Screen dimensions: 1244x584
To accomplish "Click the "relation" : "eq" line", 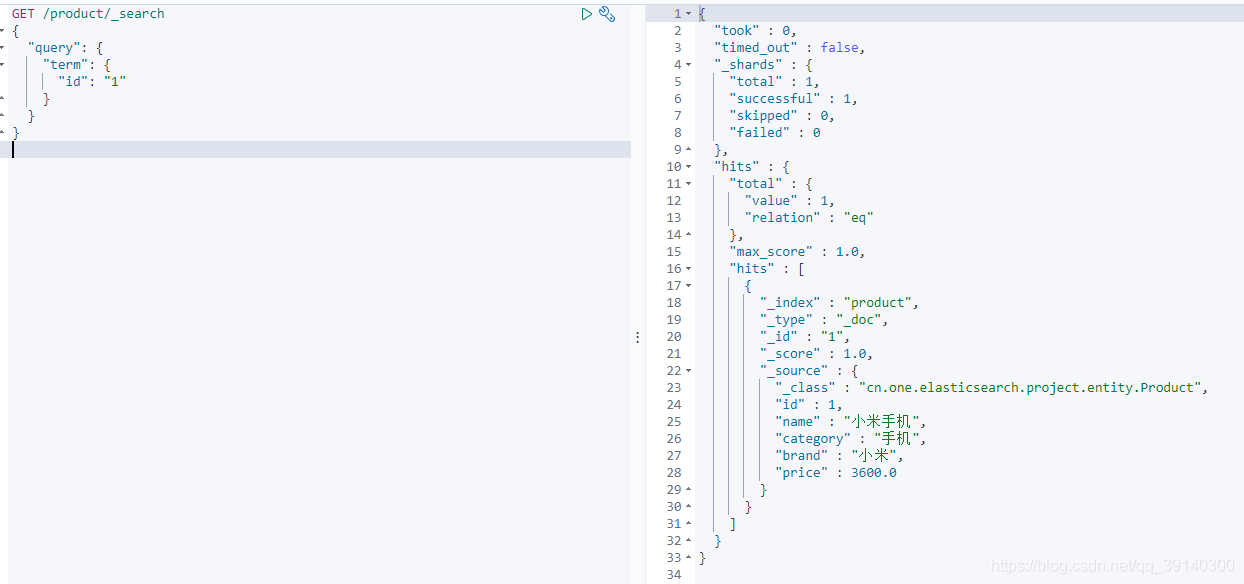I will tap(809, 218).
